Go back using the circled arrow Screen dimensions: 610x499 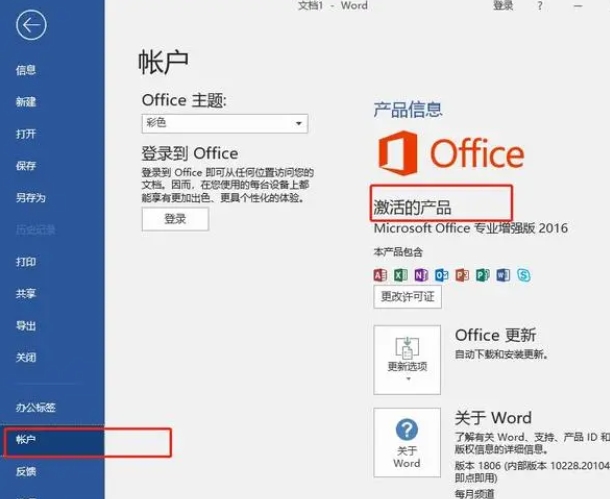[x=31, y=25]
